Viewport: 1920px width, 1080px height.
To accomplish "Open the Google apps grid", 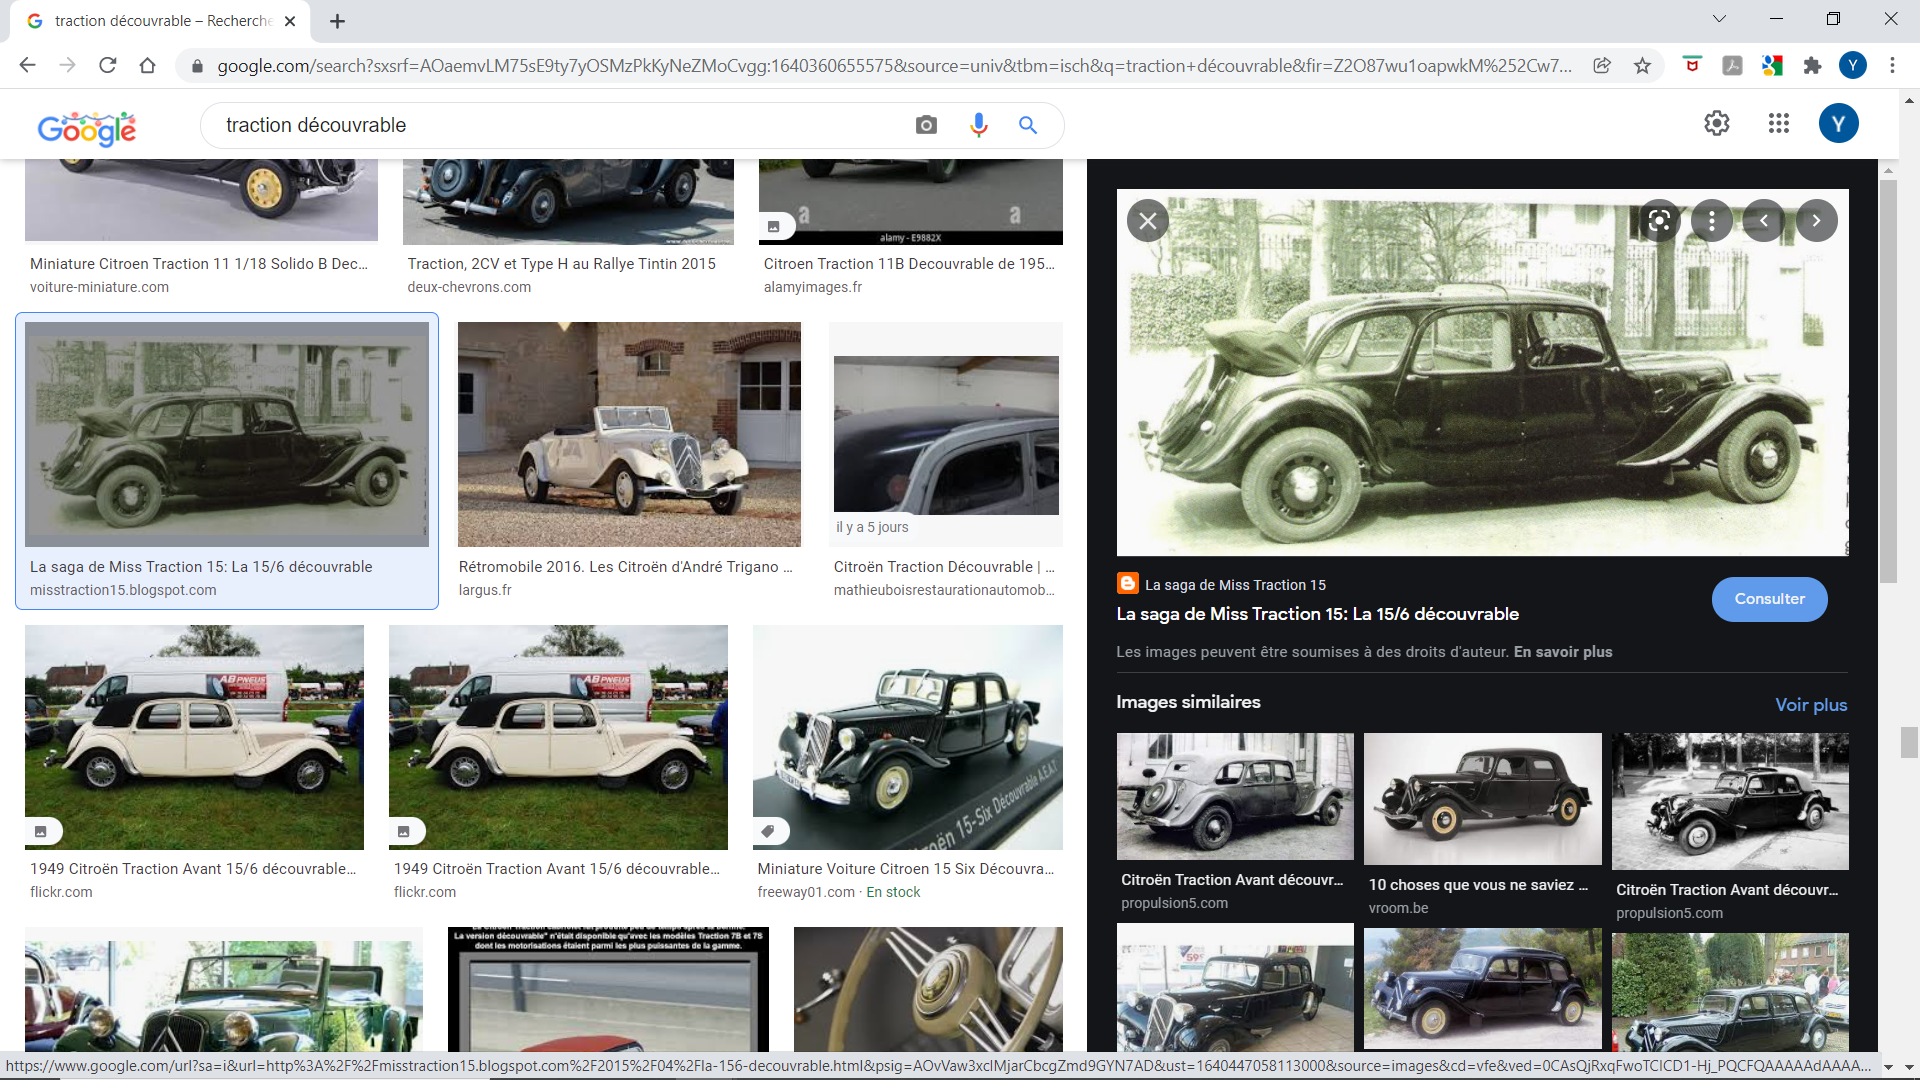I will click(x=1778, y=123).
